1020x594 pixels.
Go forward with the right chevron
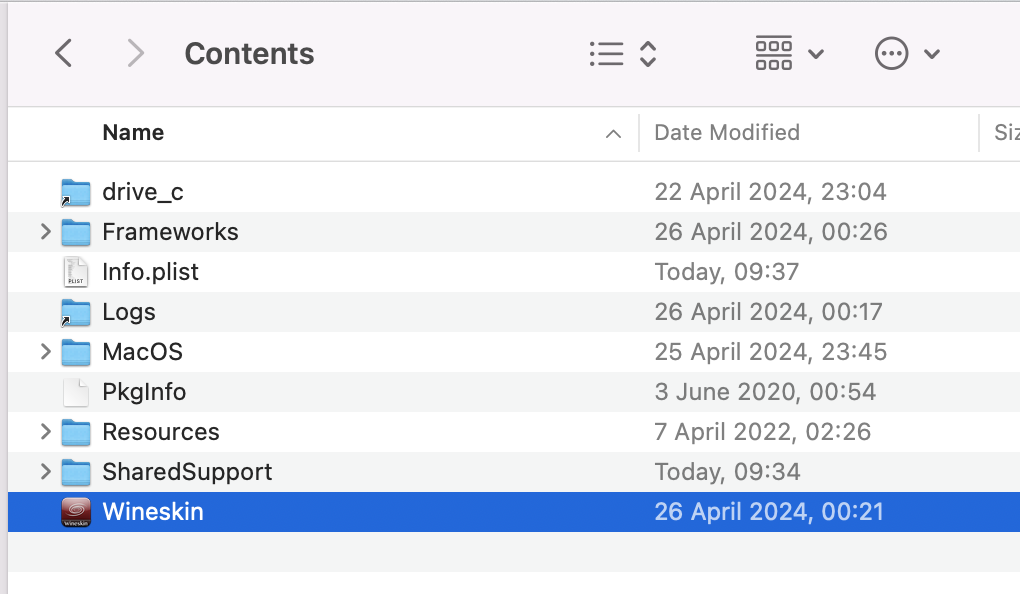[x=135, y=53]
